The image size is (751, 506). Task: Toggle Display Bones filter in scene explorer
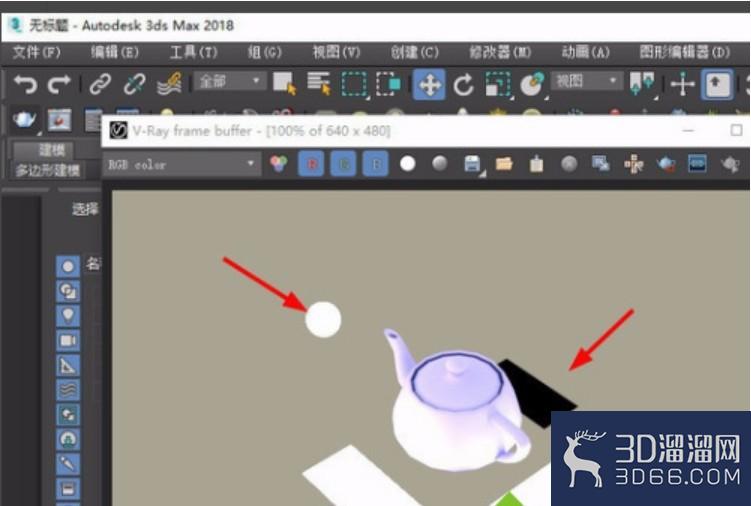click(x=68, y=464)
